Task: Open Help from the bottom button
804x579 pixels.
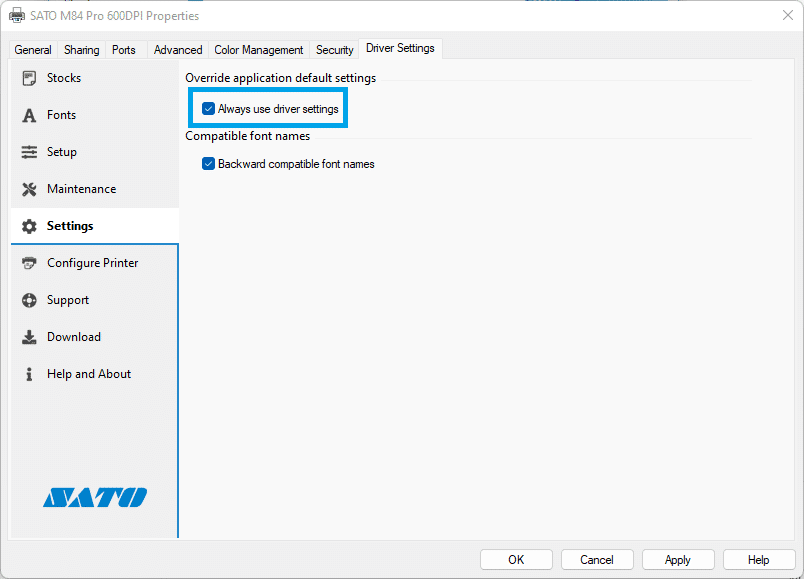Action: pyautogui.click(x=758, y=560)
